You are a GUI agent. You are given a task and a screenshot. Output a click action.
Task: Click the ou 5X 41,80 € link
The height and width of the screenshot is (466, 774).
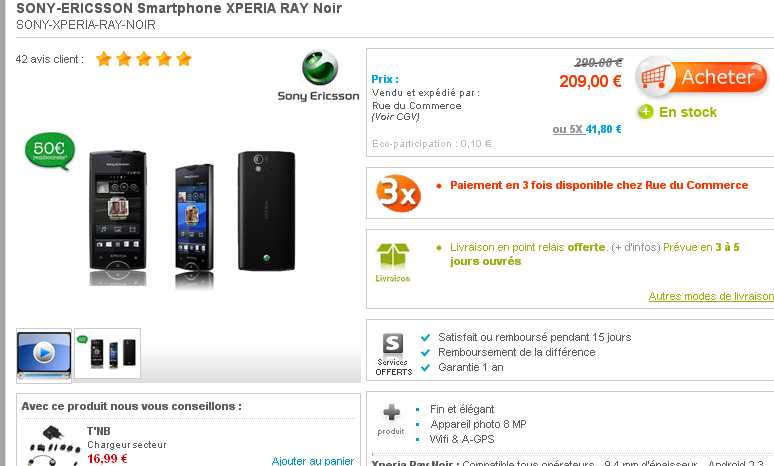tap(587, 129)
